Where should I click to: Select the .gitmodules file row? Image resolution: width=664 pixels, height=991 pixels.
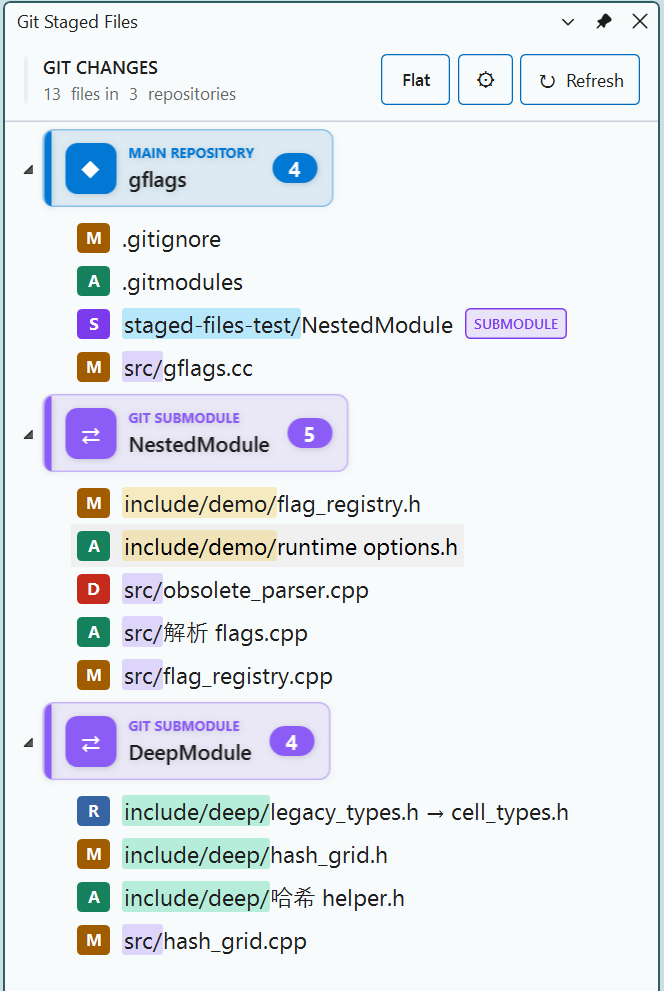(x=160, y=281)
